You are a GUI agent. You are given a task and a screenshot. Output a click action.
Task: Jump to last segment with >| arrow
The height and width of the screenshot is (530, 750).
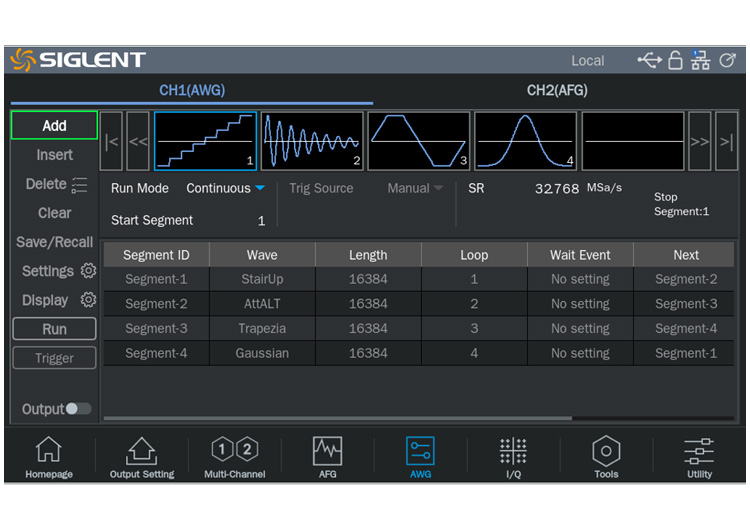point(726,141)
